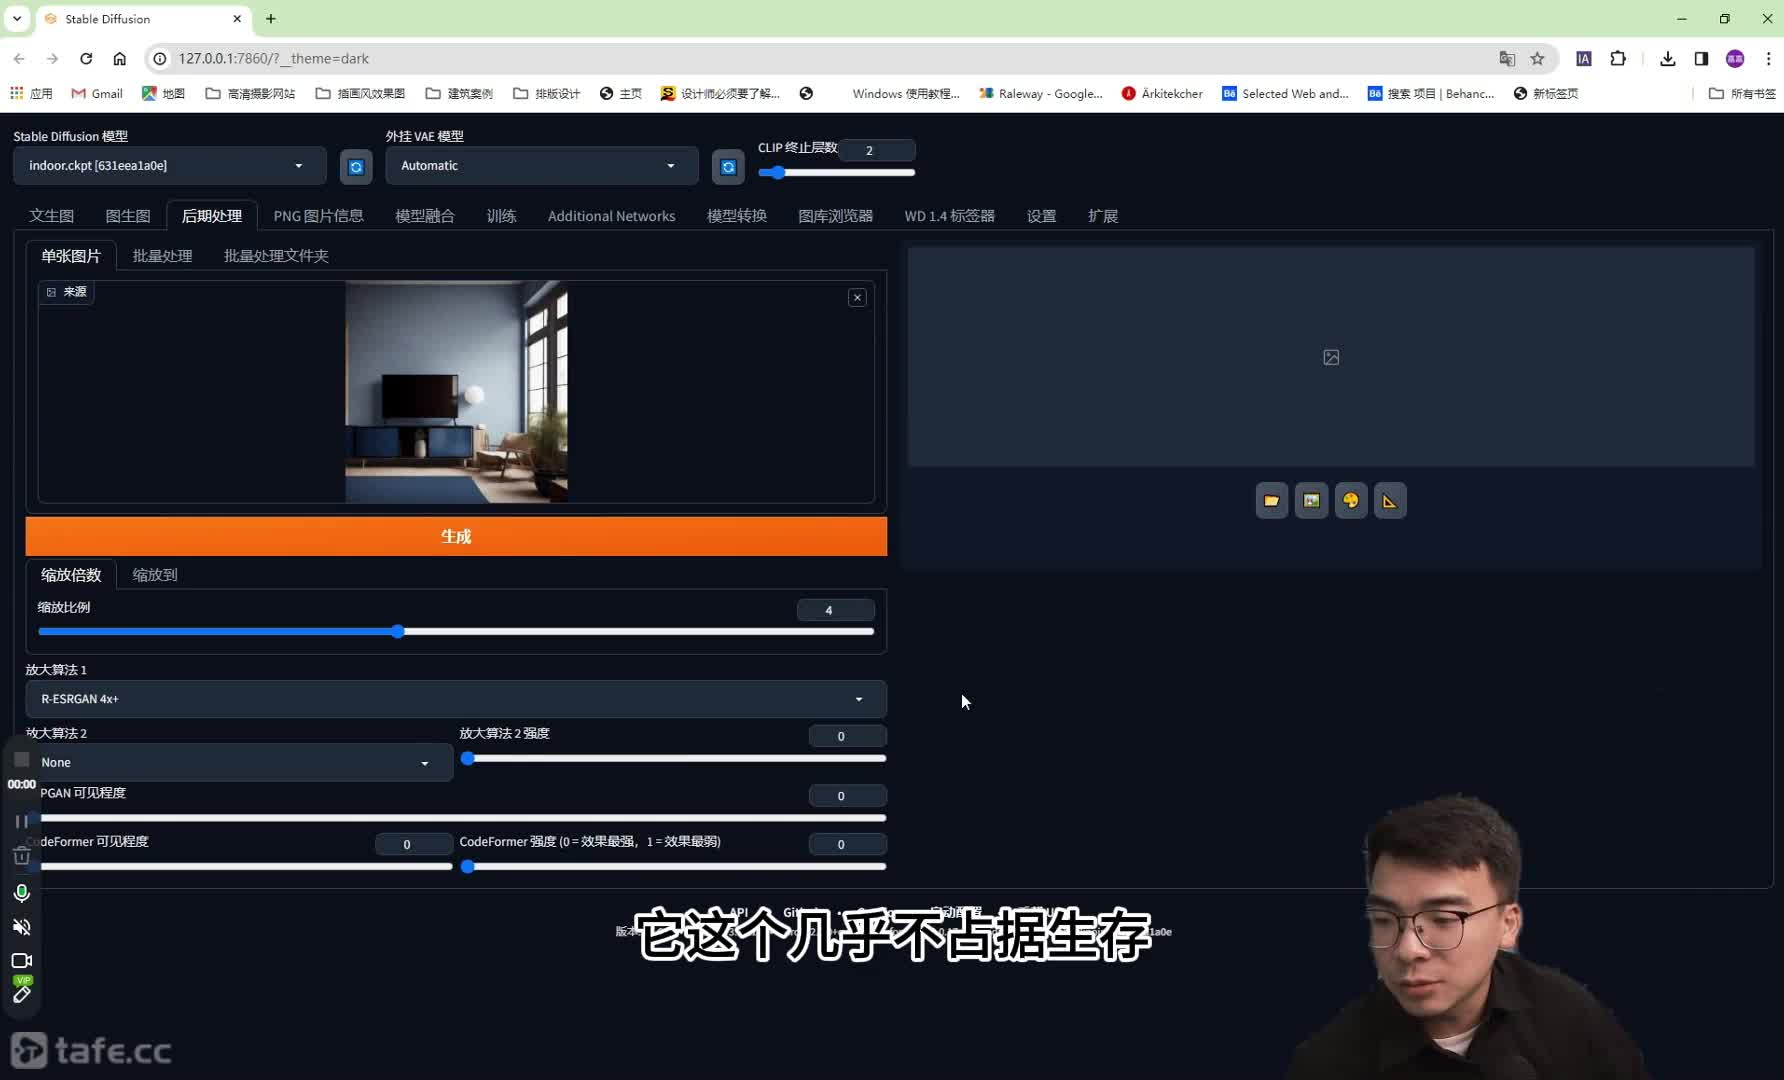The image size is (1784, 1080).
Task: Send result to inpaint palette icon
Action: 1350,501
